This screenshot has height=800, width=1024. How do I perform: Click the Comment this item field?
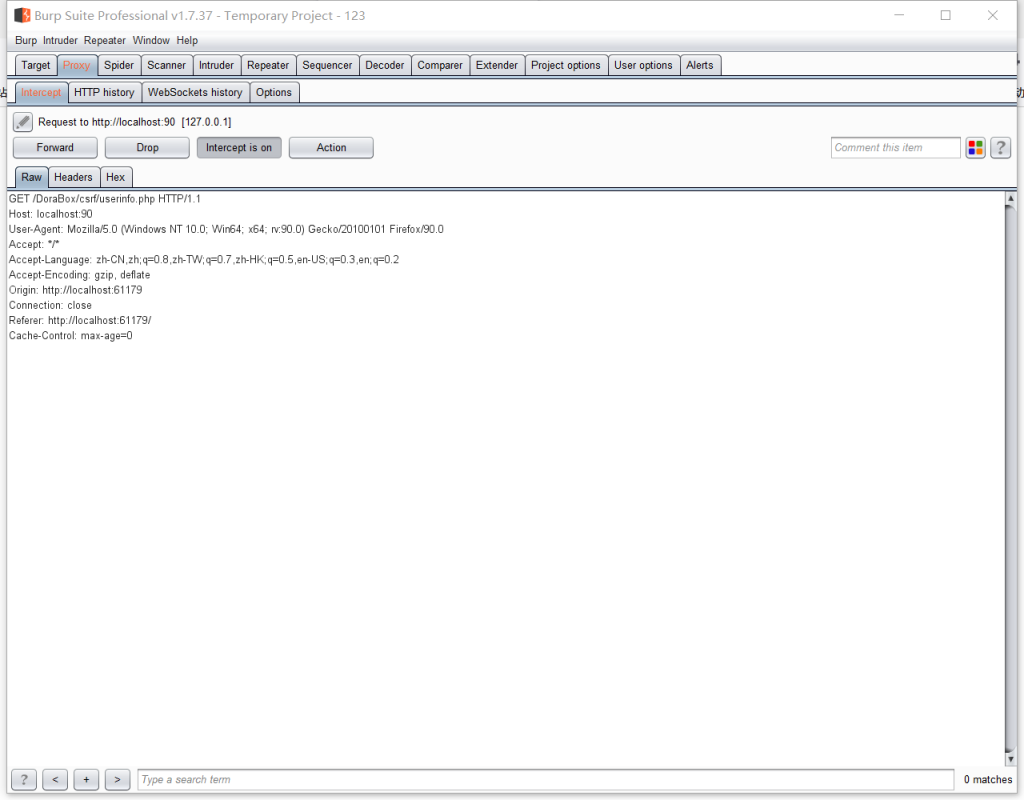[x=895, y=148]
